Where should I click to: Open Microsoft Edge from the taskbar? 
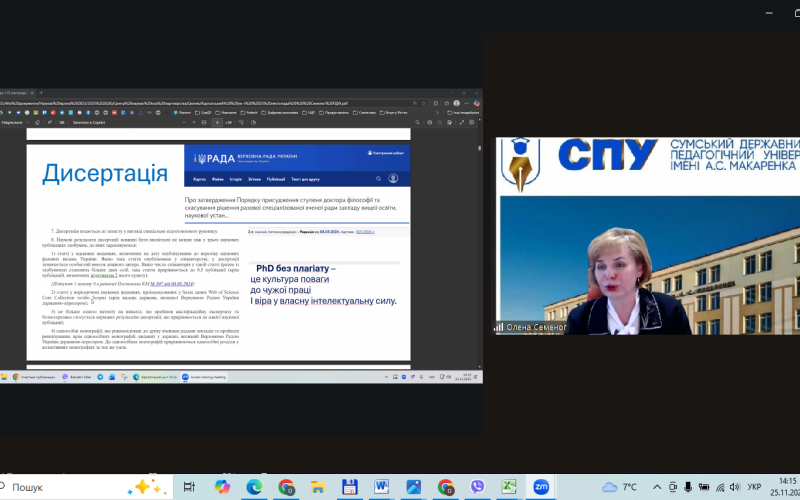coord(254,486)
